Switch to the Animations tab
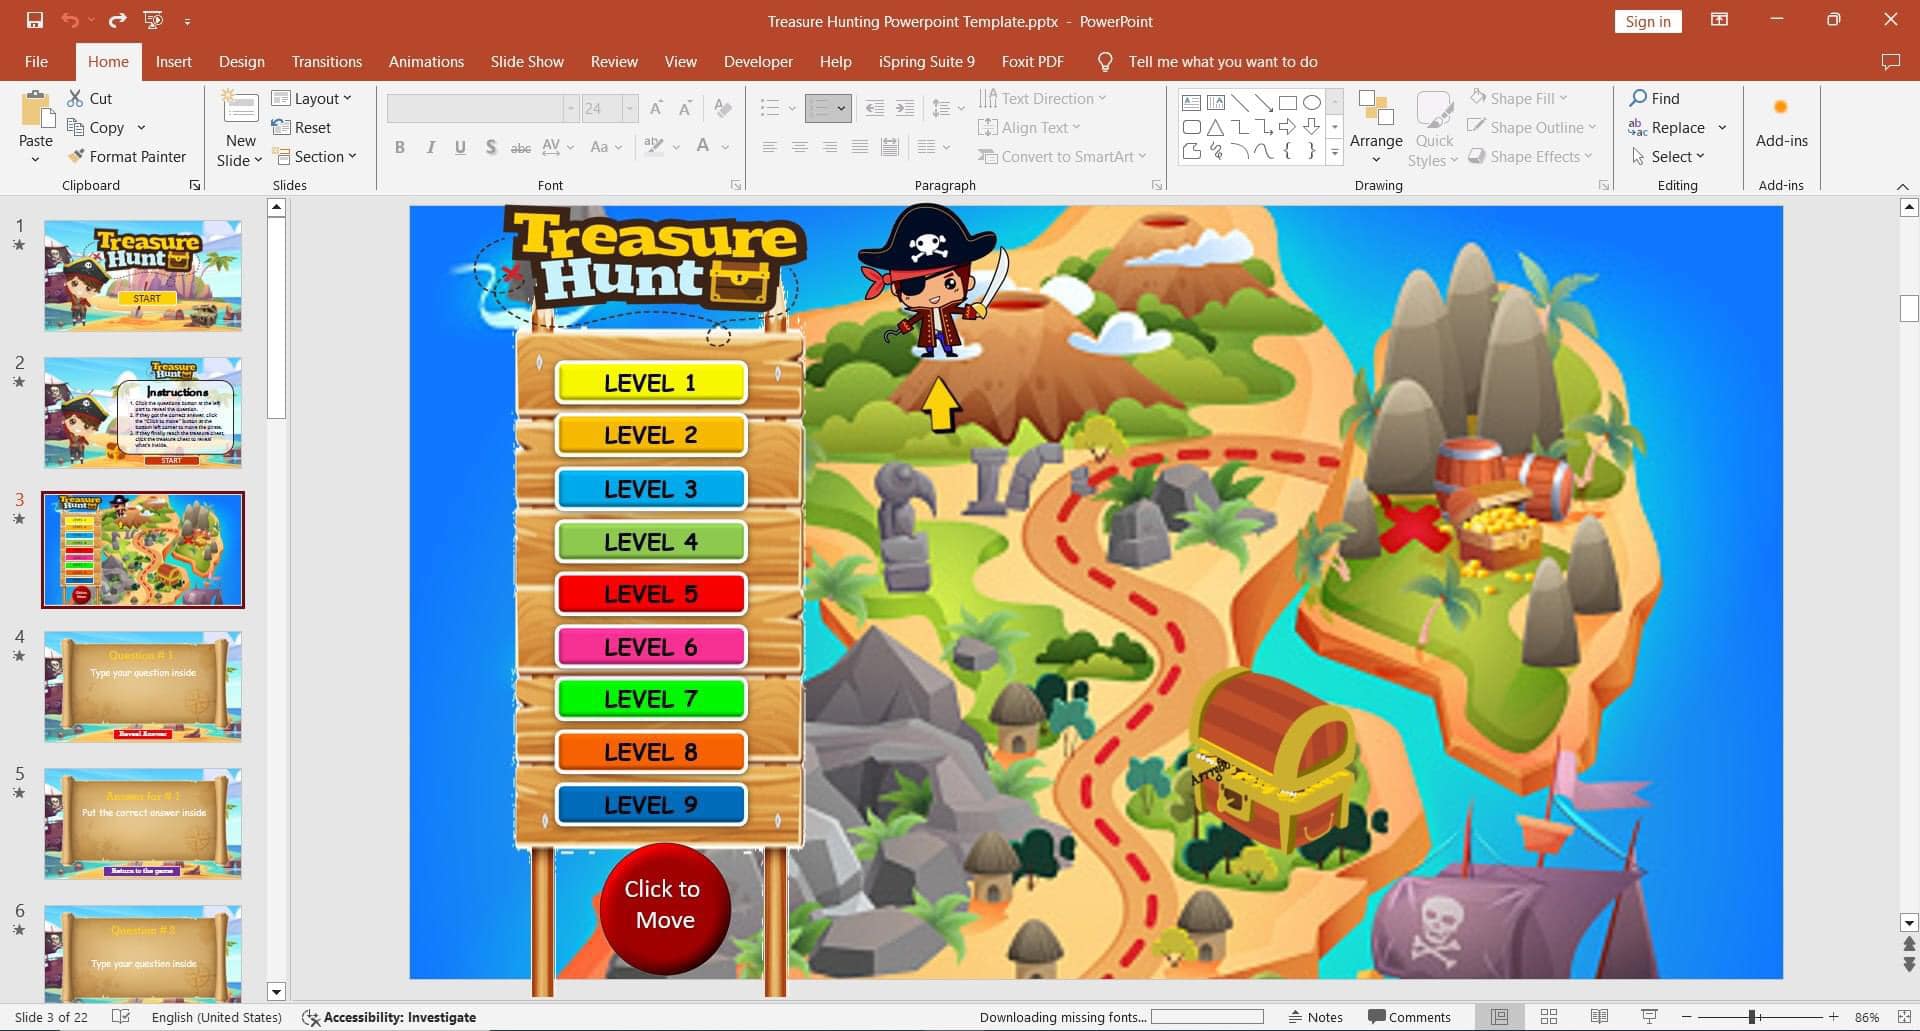The width and height of the screenshot is (1920, 1031). [x=426, y=62]
